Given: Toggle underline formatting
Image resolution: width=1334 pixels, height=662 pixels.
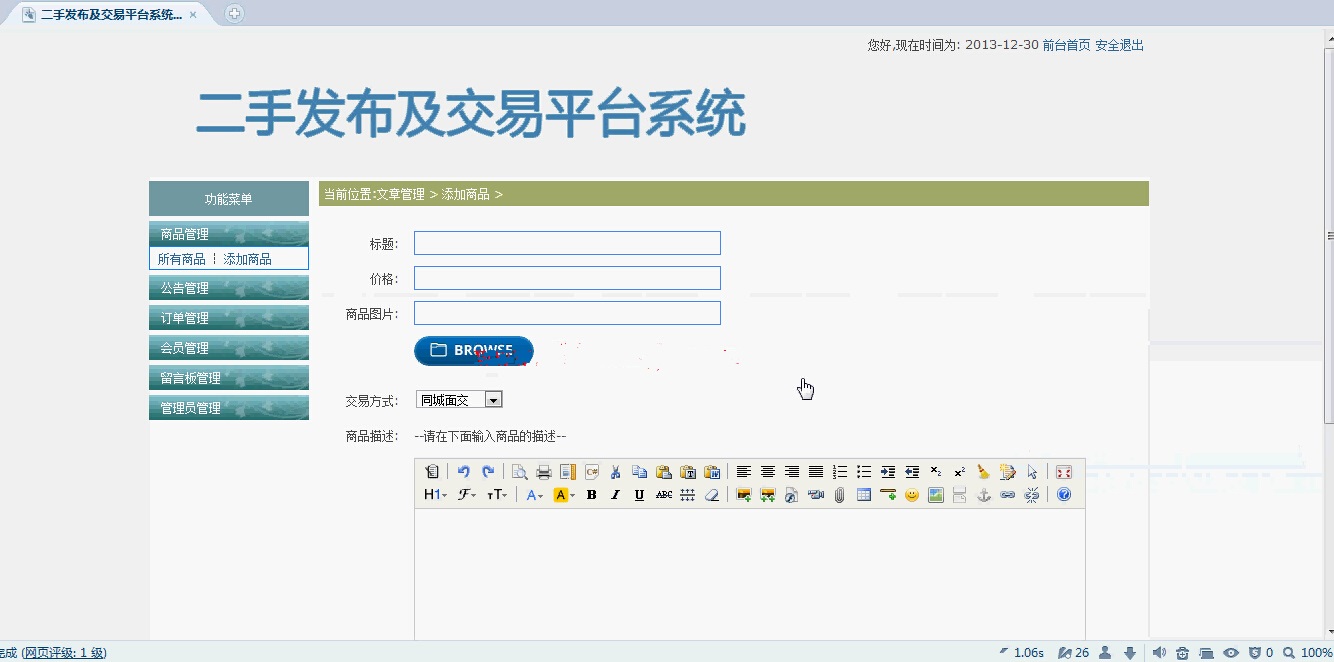Looking at the screenshot, I should click(x=639, y=495).
